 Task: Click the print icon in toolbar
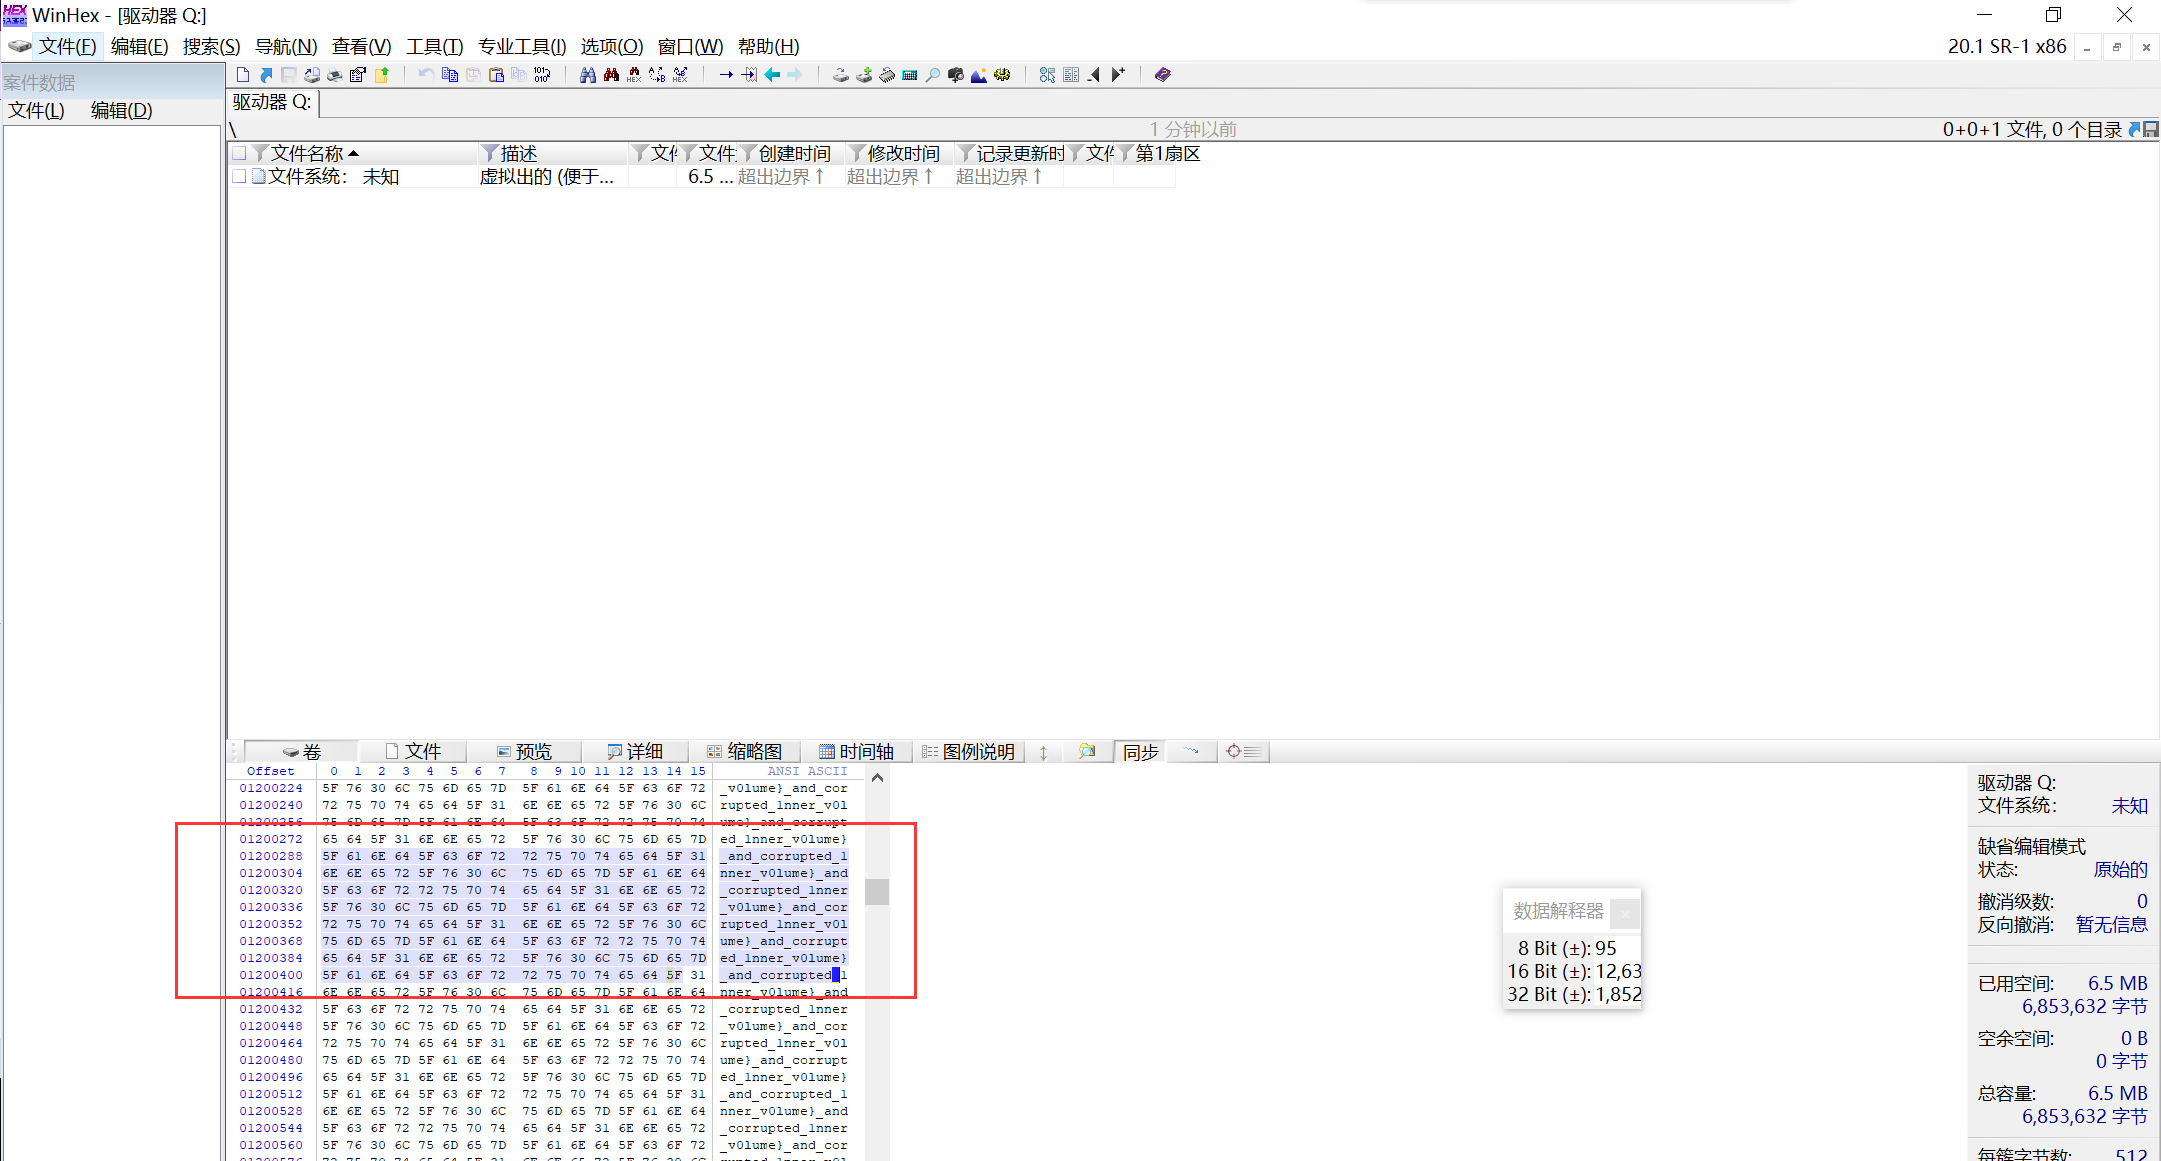334,75
